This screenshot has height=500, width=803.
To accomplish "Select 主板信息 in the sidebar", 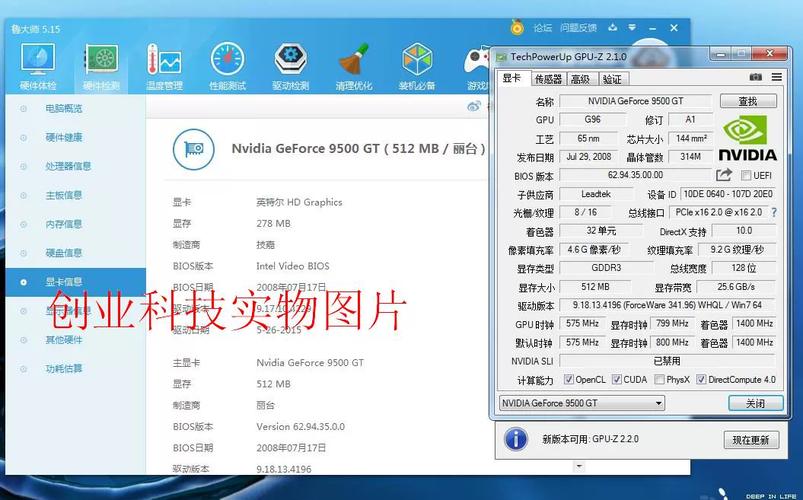I will coord(64,195).
